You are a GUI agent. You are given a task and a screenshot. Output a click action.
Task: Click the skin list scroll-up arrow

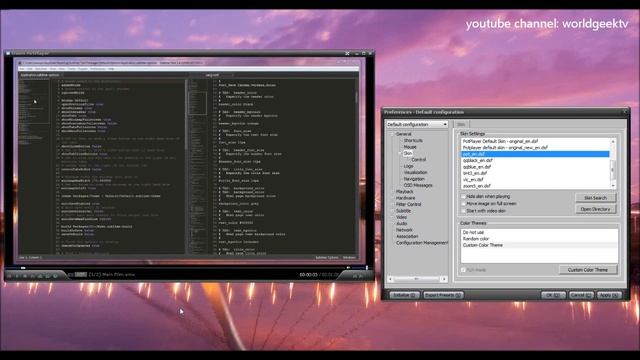pyautogui.click(x=613, y=141)
